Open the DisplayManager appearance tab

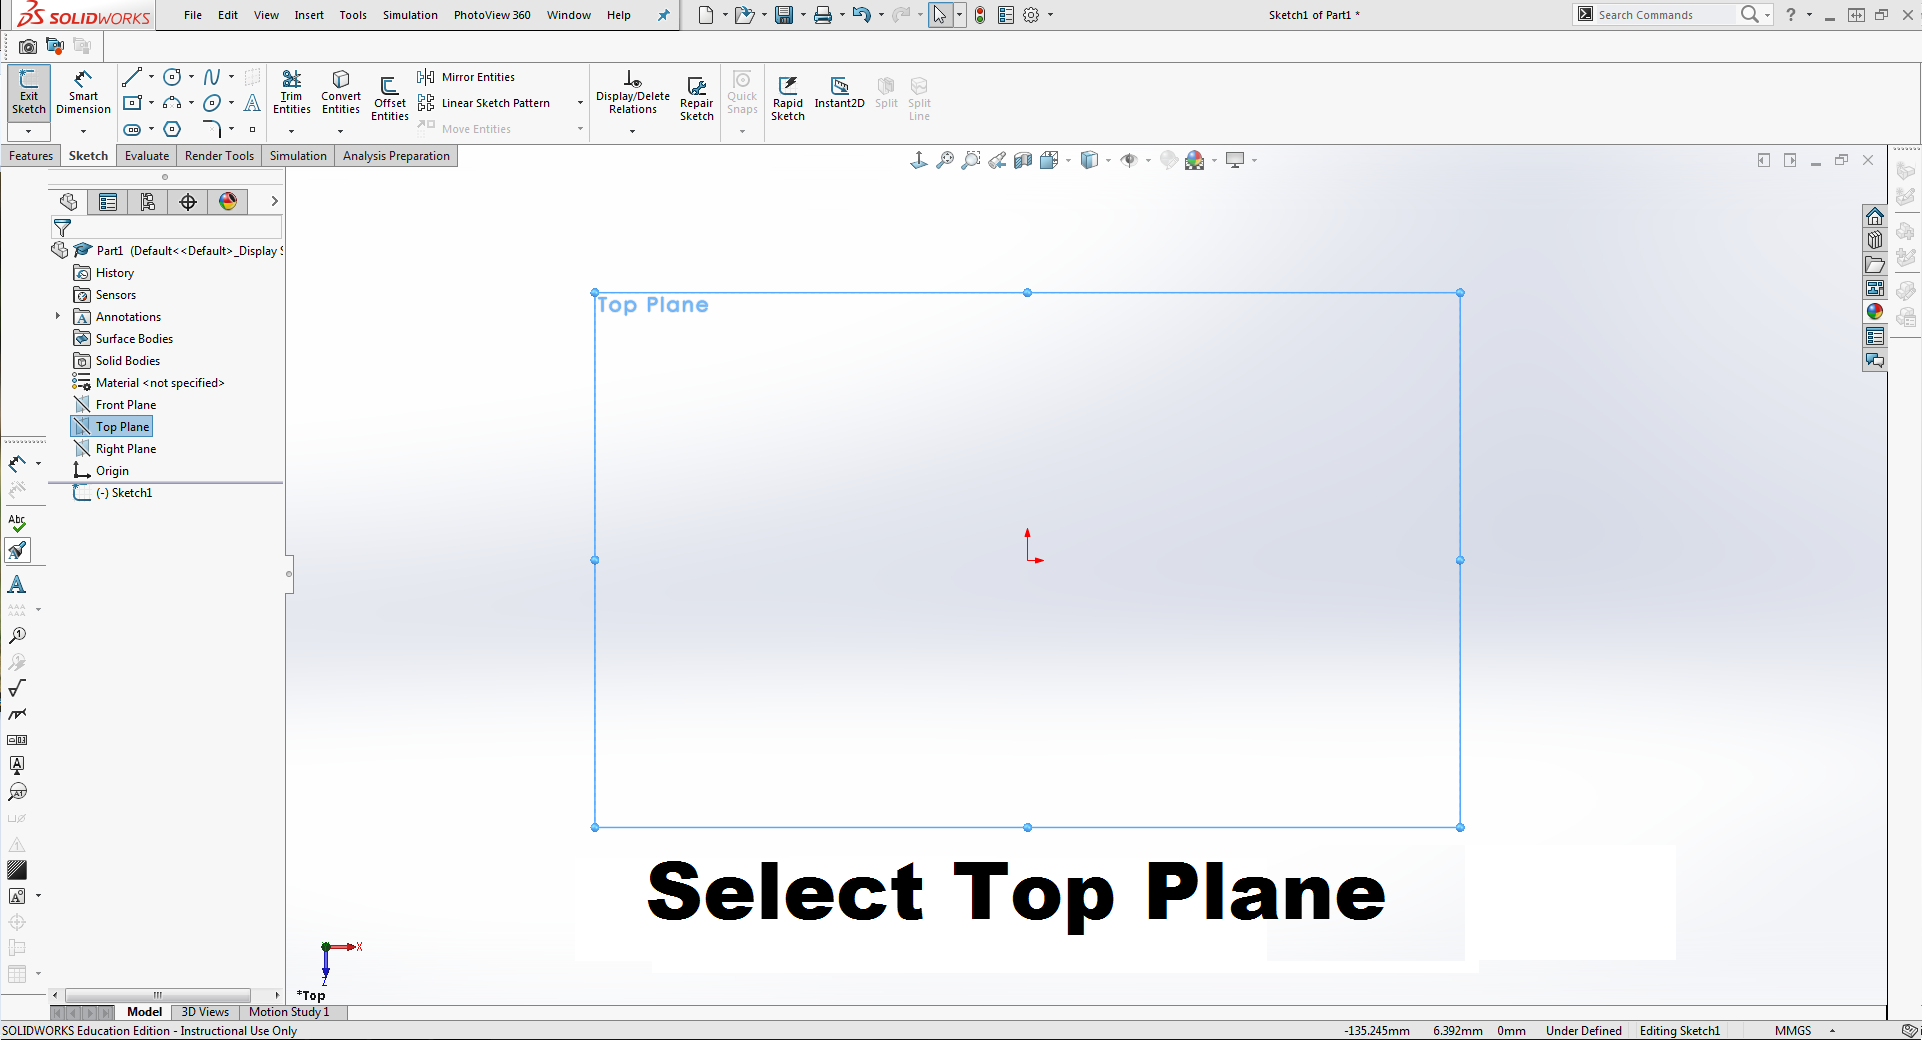(x=228, y=202)
